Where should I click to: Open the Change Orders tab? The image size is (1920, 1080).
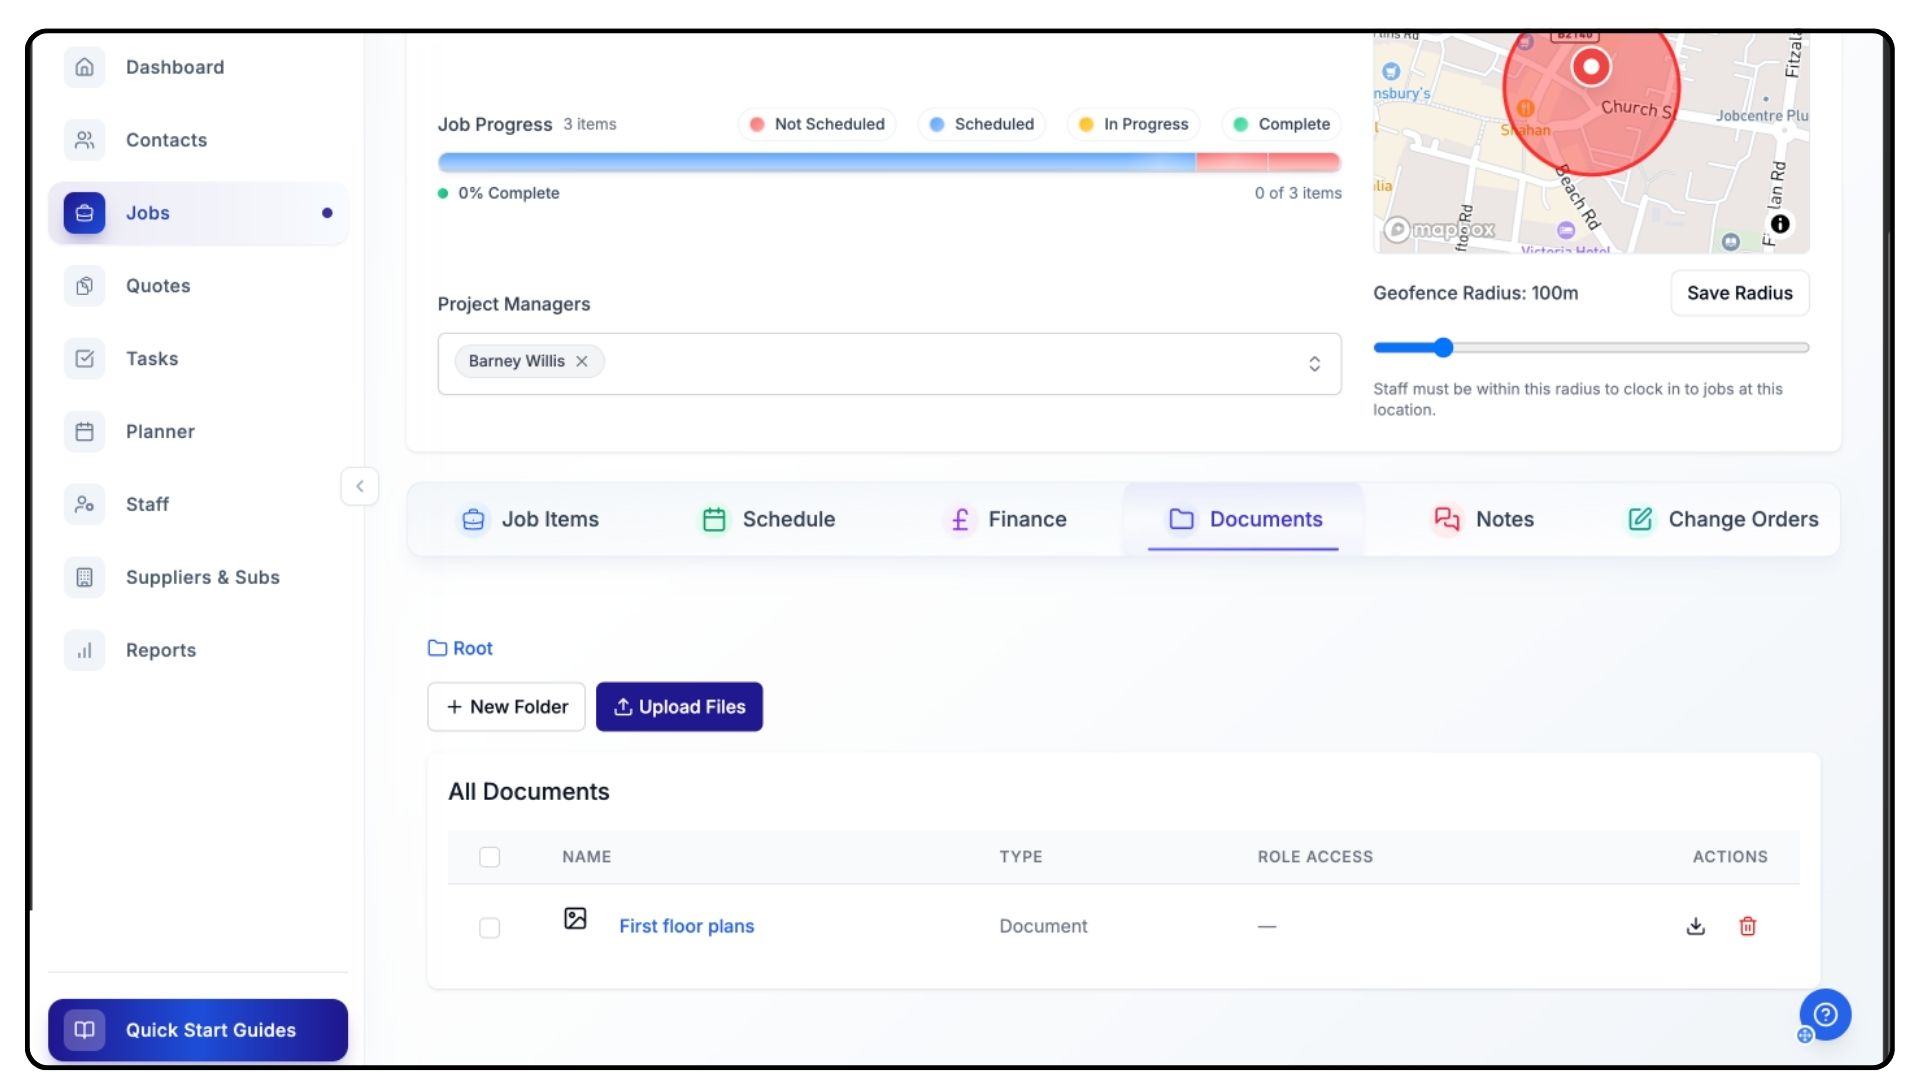(1723, 519)
